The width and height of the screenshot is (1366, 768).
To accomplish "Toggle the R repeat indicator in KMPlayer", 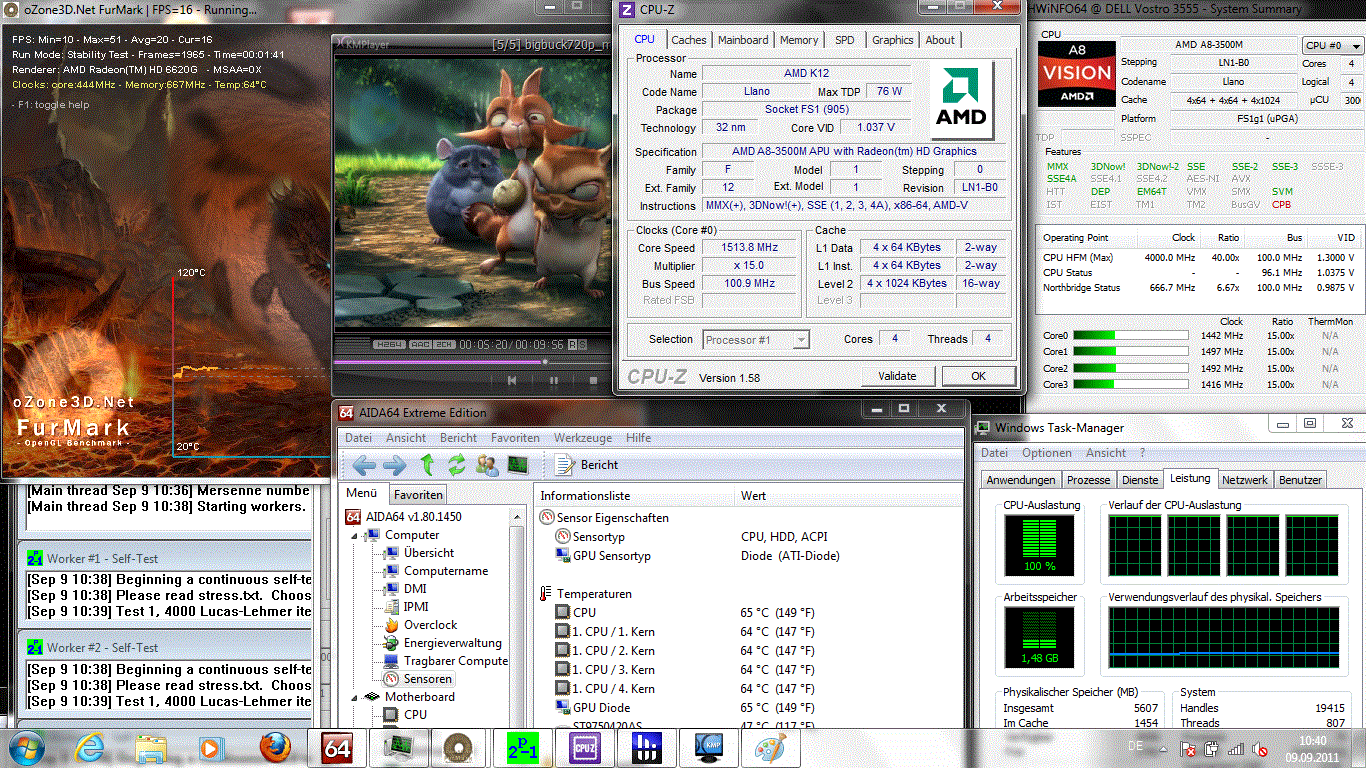I will tap(572, 345).
